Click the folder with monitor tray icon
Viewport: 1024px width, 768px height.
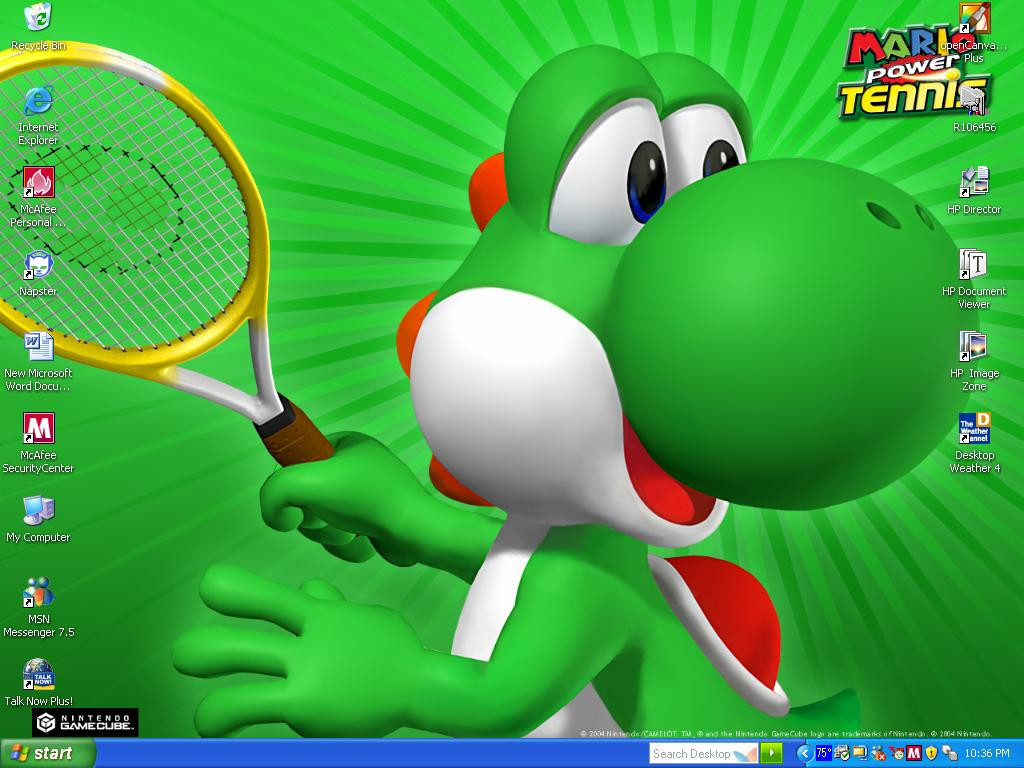pos(860,754)
